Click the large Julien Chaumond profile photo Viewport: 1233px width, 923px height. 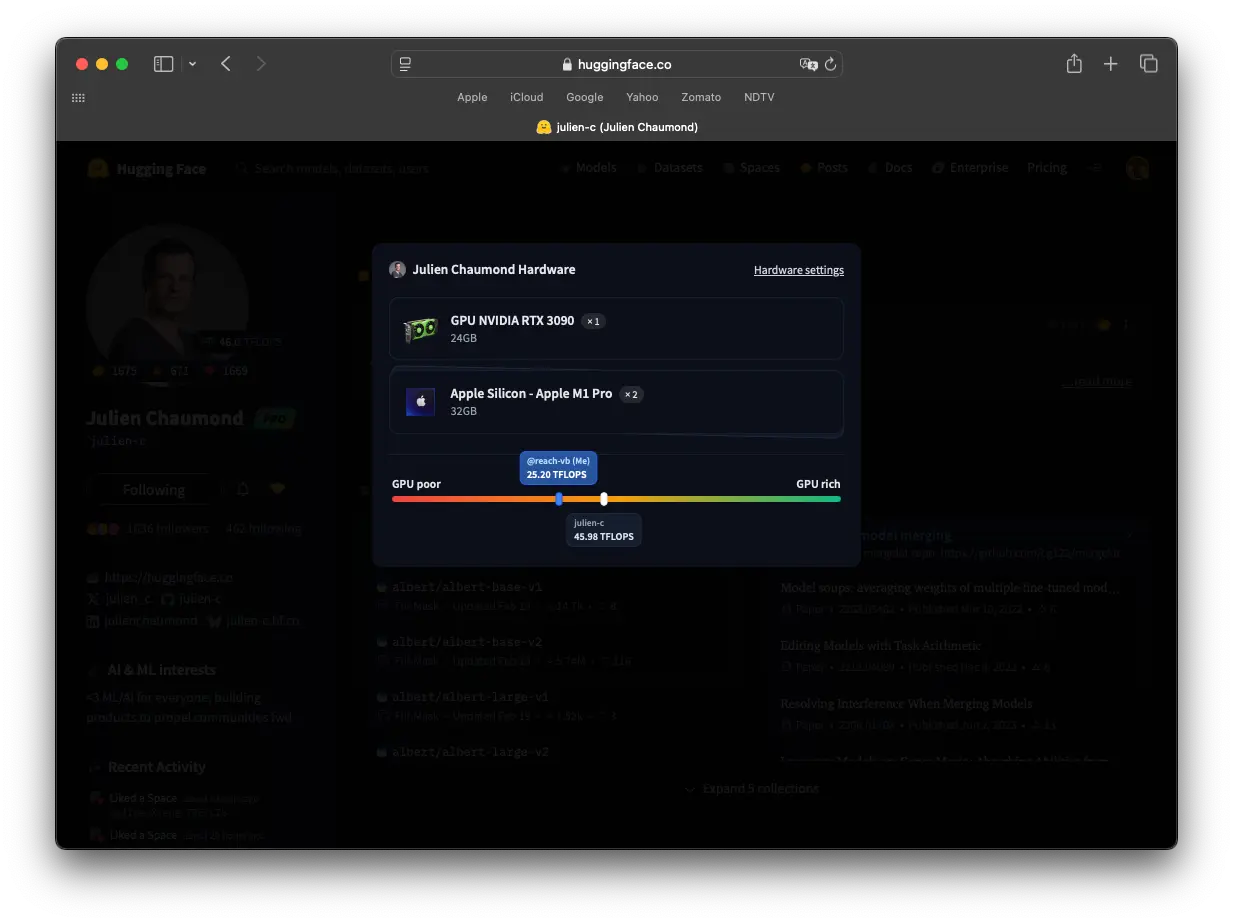[167, 303]
